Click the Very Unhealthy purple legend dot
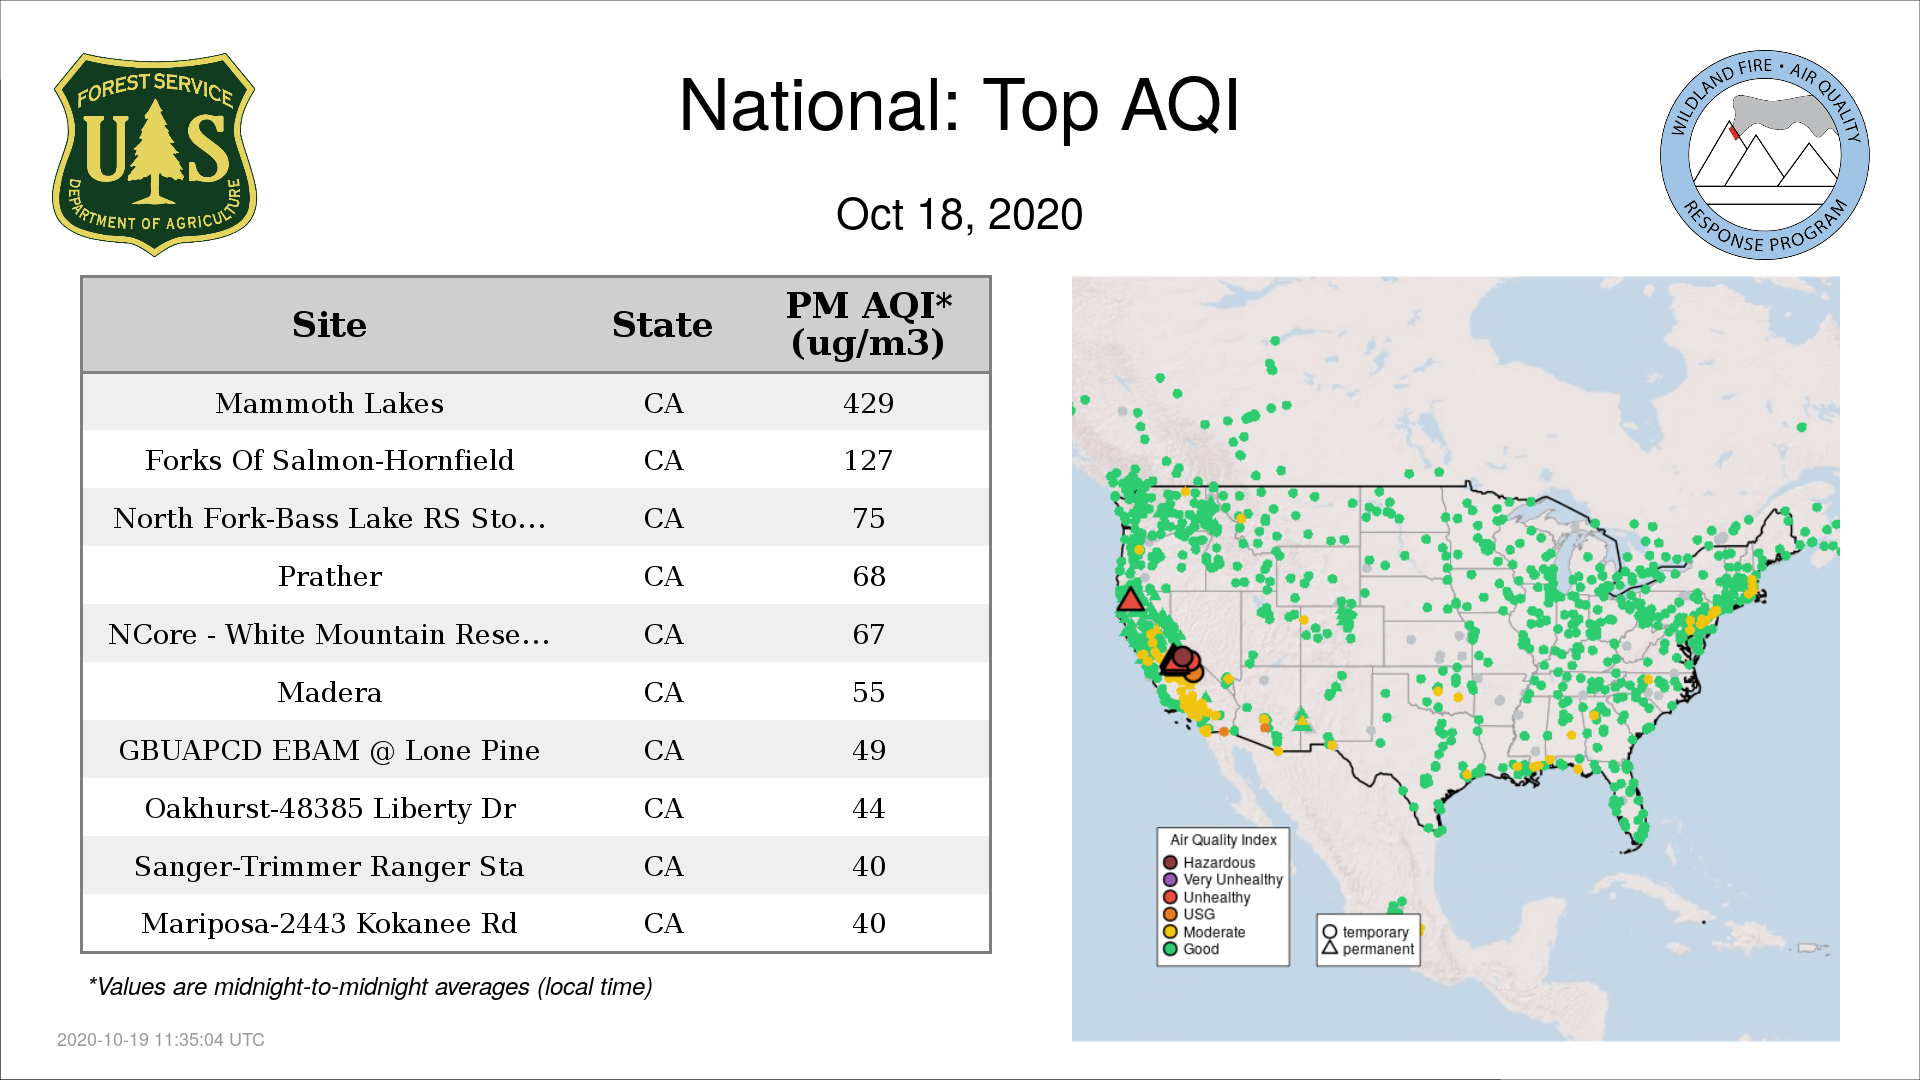 [x=1170, y=880]
